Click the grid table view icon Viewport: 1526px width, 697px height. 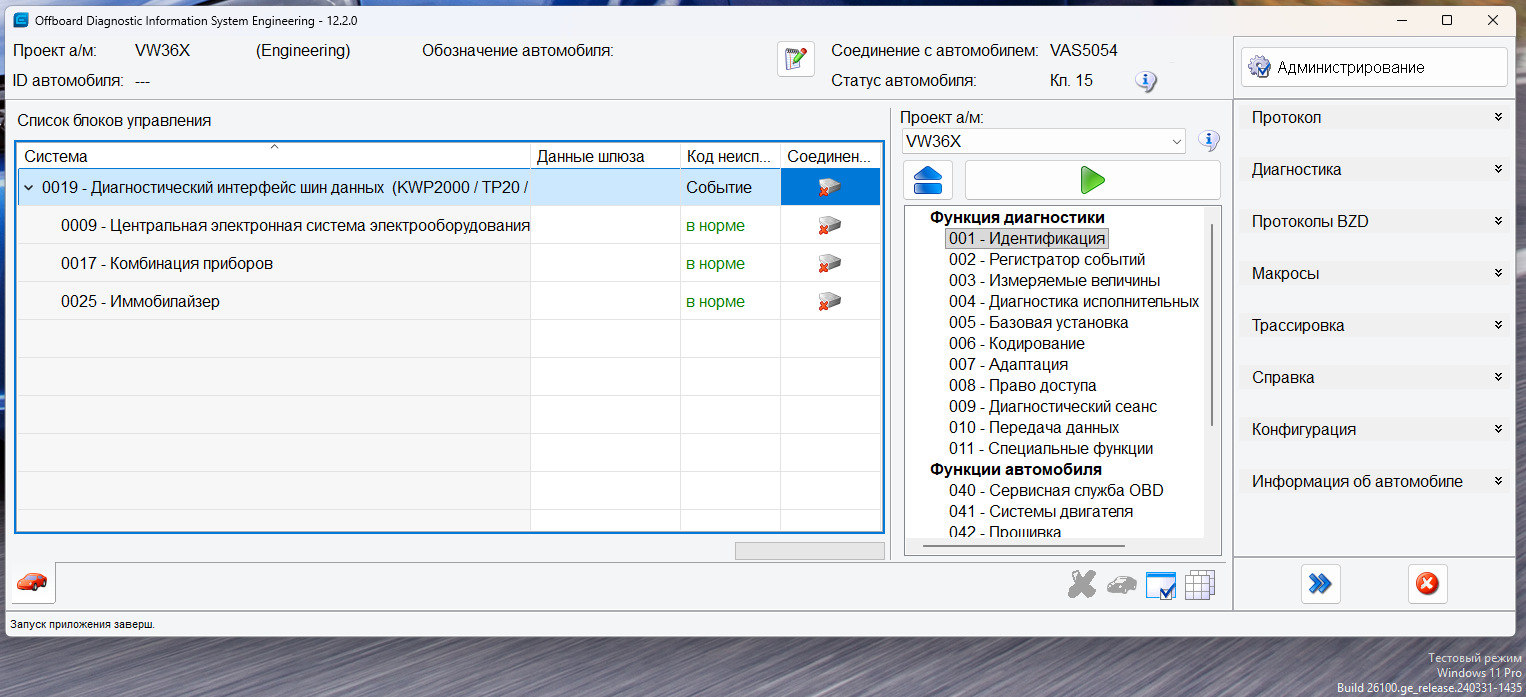tap(1200, 585)
